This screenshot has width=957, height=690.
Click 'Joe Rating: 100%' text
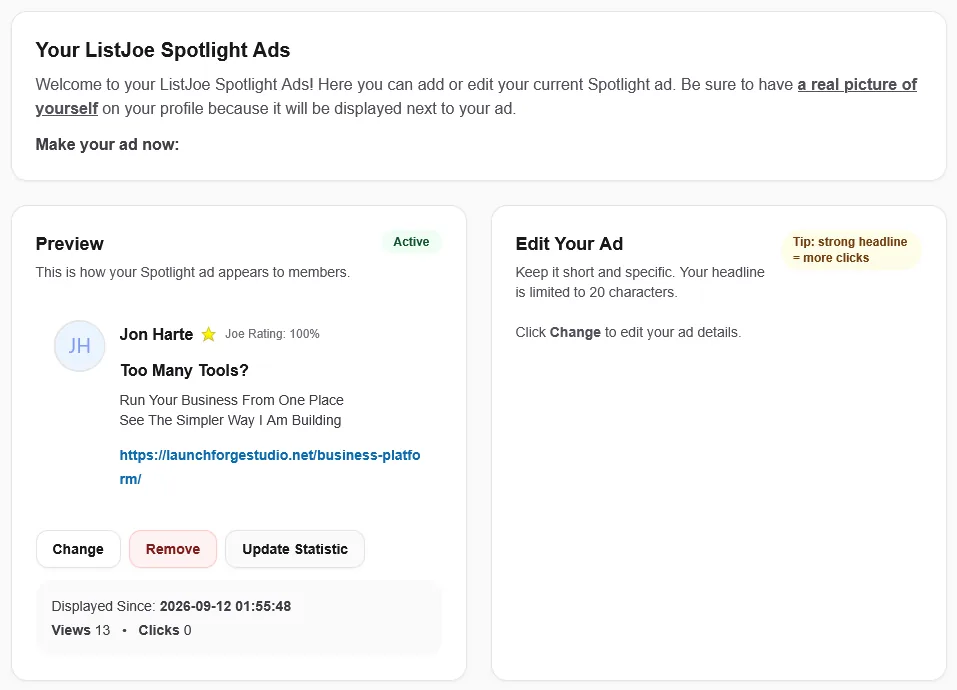tap(272, 334)
